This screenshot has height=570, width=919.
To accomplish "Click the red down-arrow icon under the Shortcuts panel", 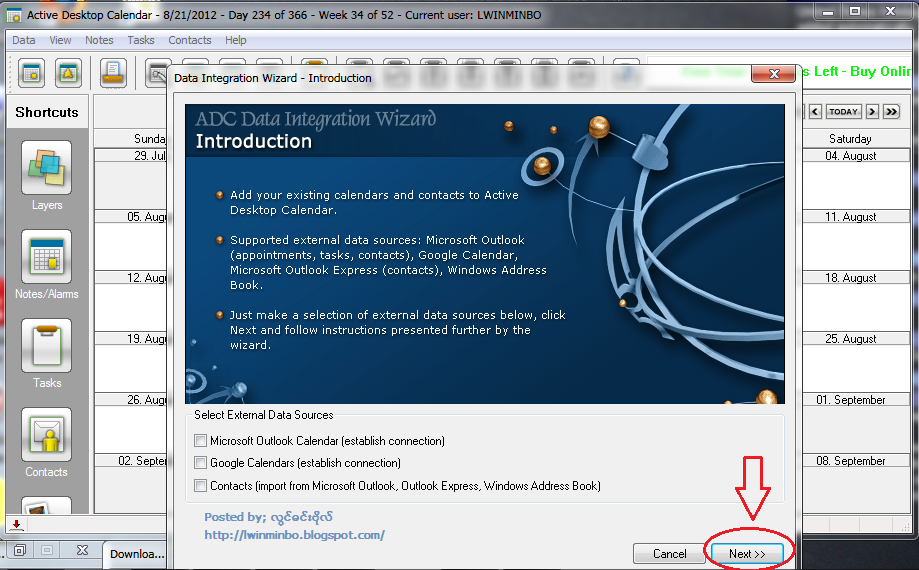I will [16, 524].
